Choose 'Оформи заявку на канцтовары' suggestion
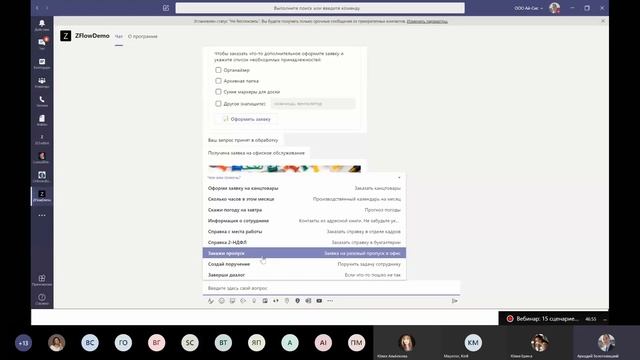This screenshot has width=640, height=360. (x=304, y=188)
